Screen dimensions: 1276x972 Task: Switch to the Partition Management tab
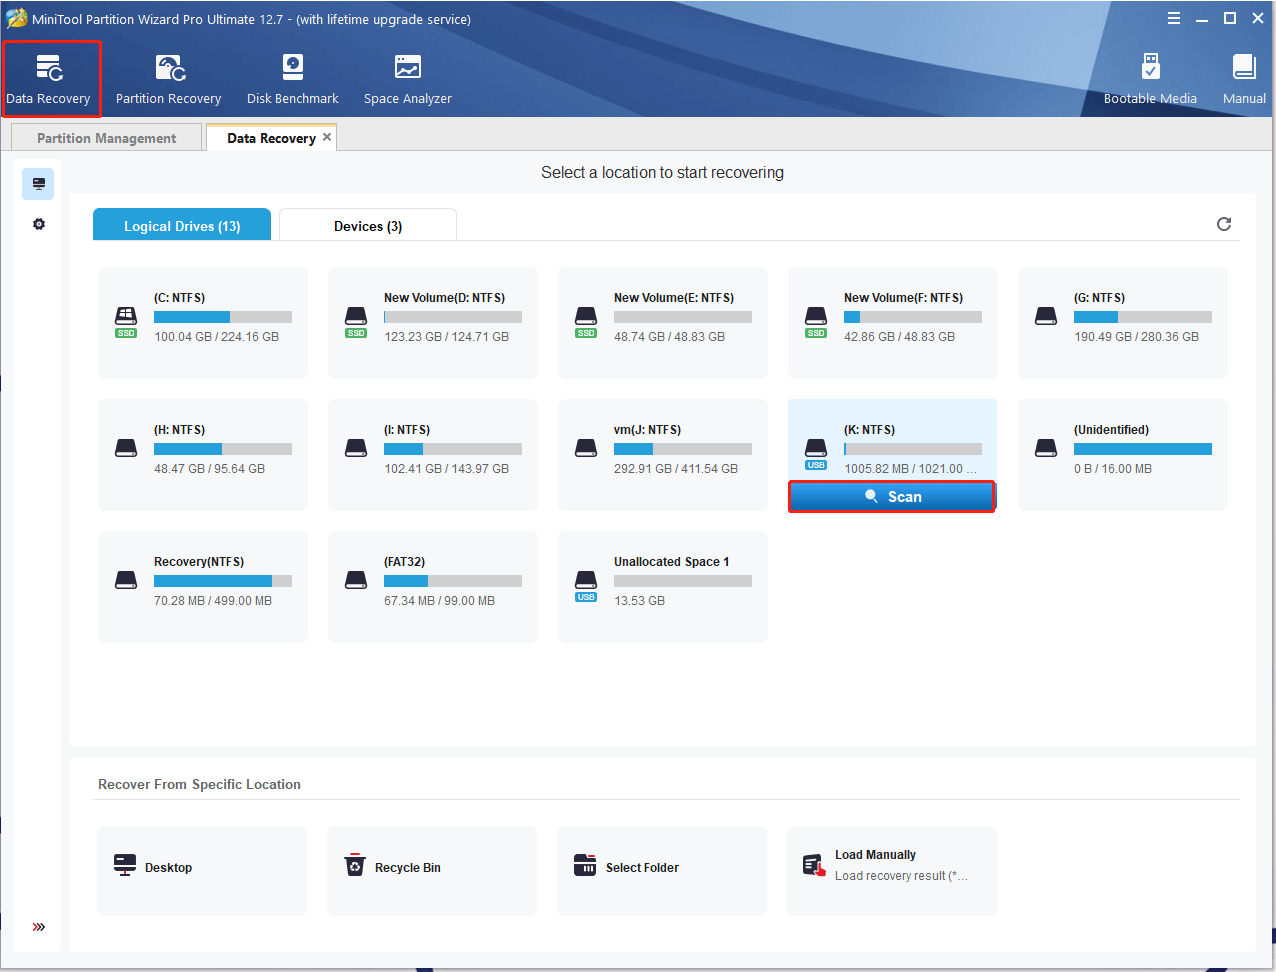(106, 138)
